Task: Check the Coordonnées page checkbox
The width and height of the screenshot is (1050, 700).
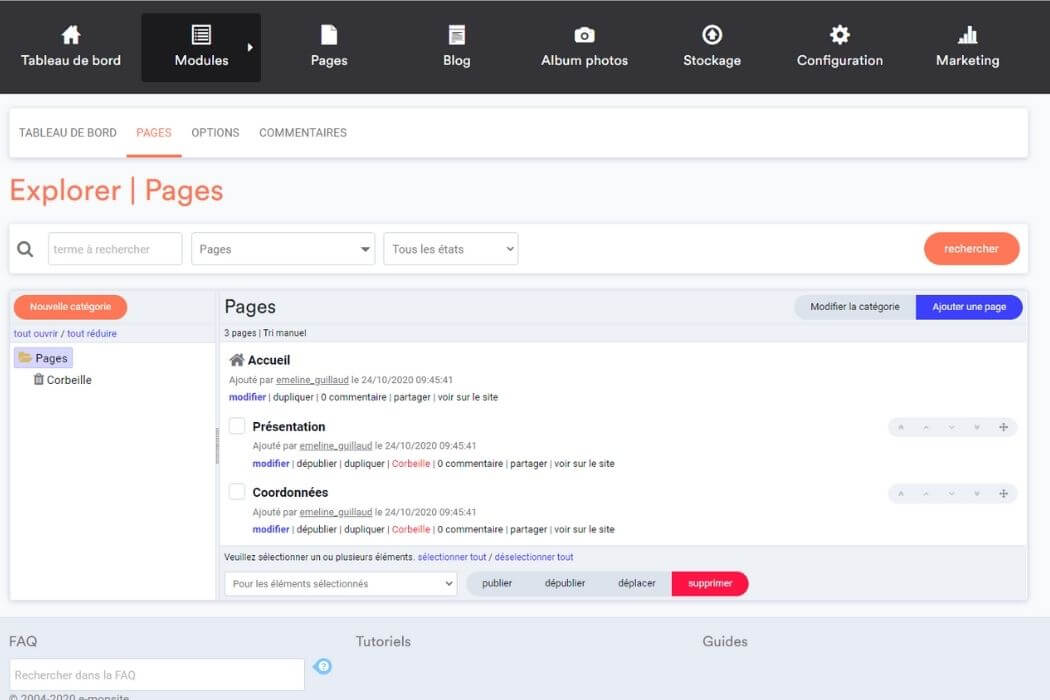Action: pyautogui.click(x=236, y=491)
